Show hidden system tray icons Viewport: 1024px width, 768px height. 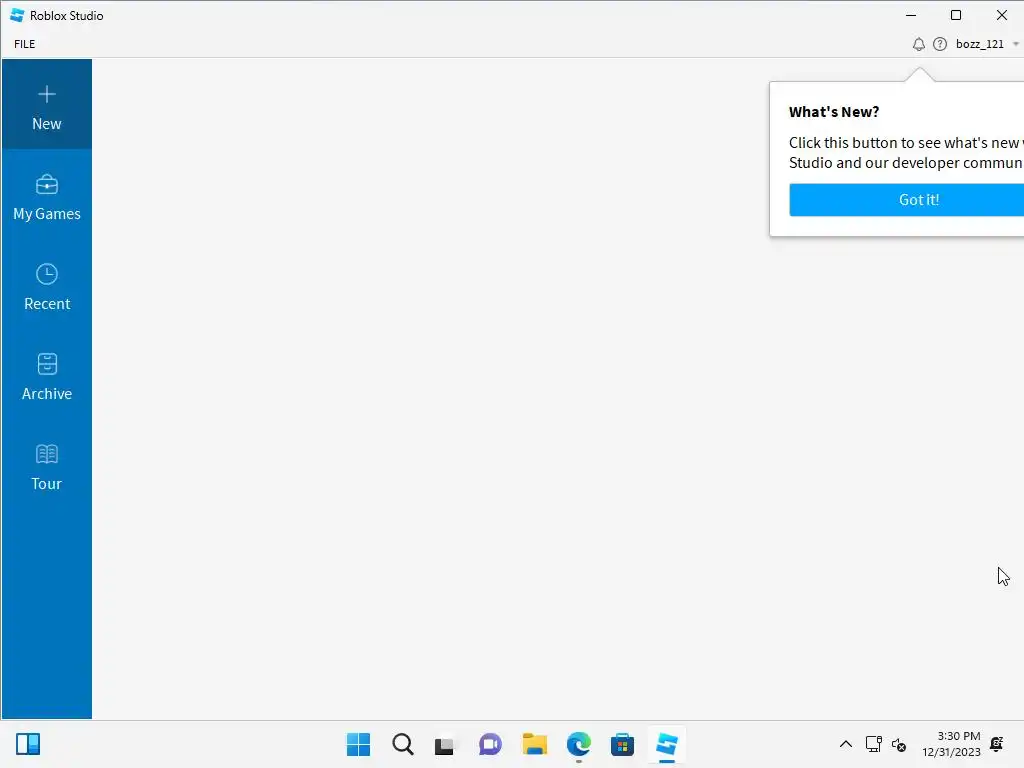pos(846,744)
